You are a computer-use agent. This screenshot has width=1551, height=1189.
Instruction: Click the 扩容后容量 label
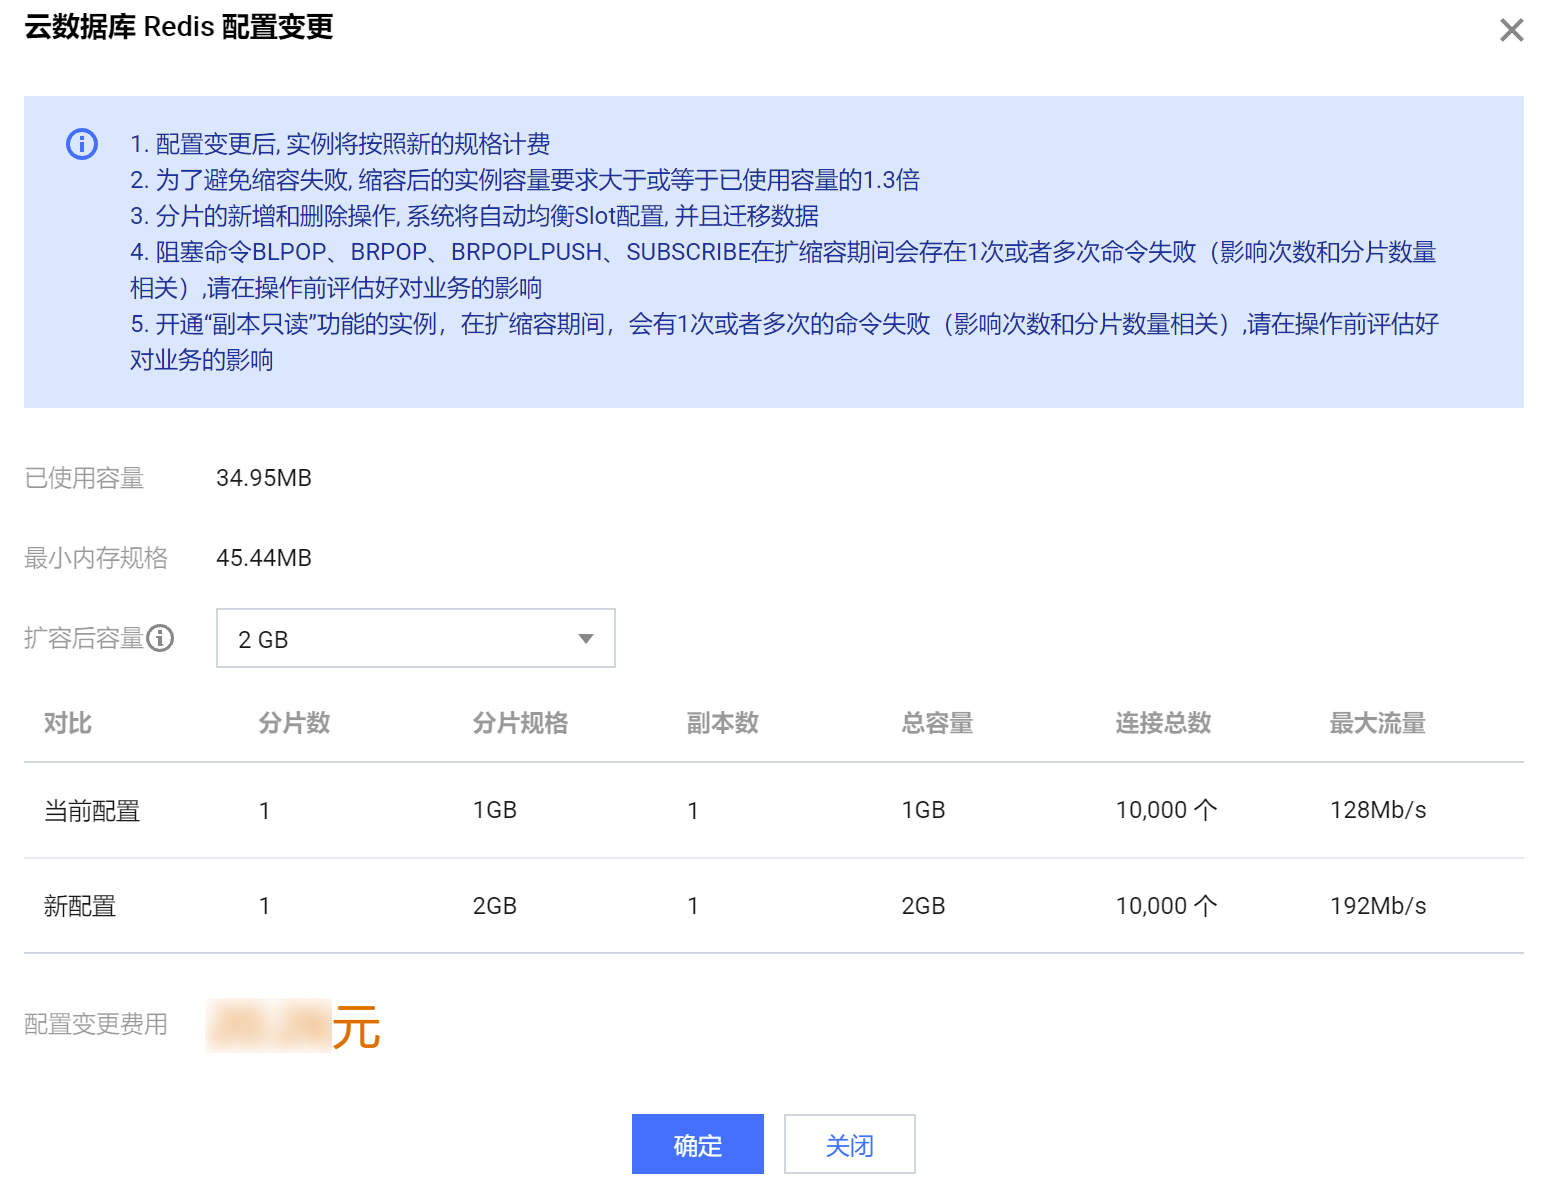click(x=84, y=638)
